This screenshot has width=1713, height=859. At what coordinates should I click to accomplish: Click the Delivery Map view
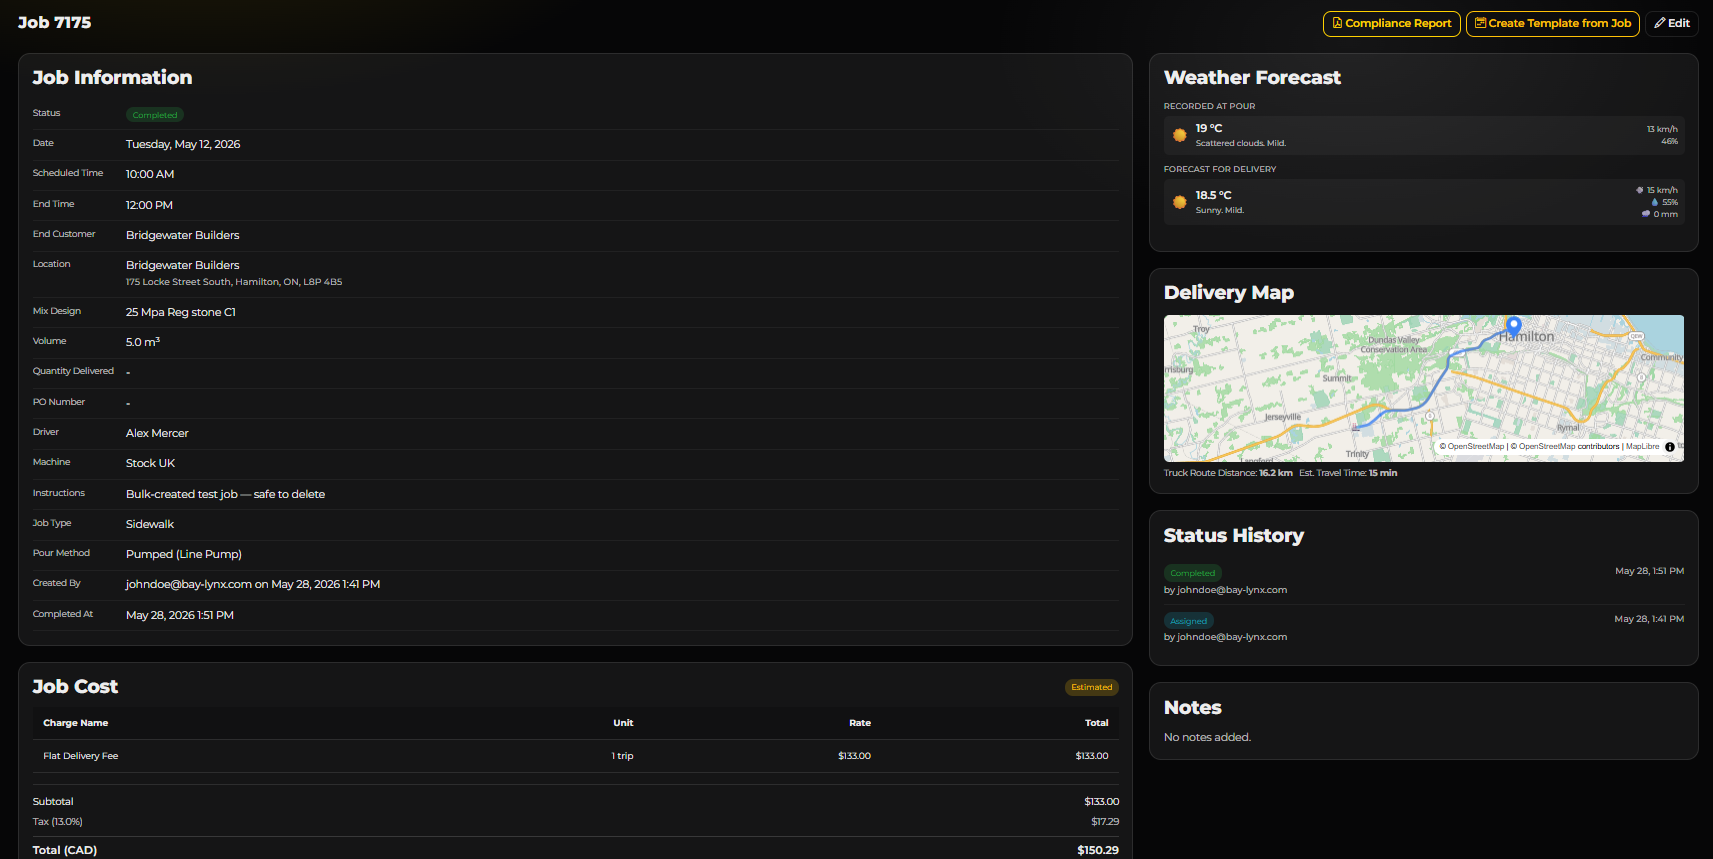pyautogui.click(x=1424, y=389)
